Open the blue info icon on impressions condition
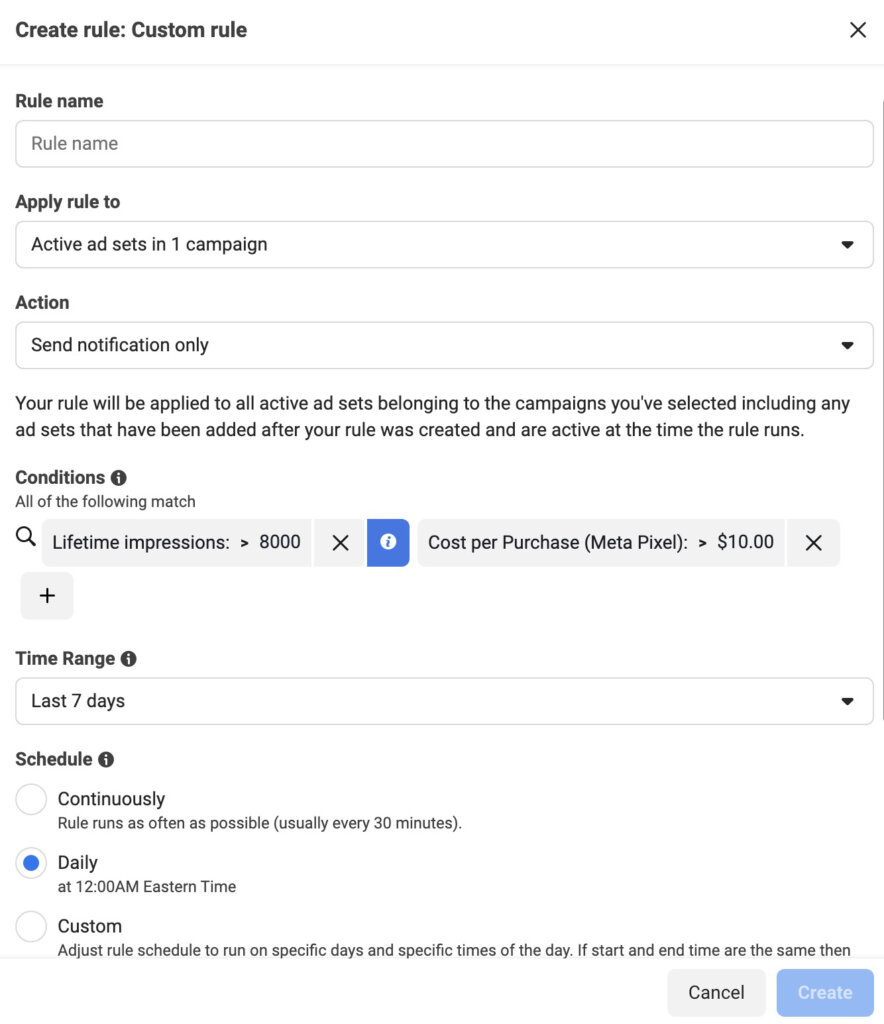The height and width of the screenshot is (1024, 884). pyautogui.click(x=389, y=542)
